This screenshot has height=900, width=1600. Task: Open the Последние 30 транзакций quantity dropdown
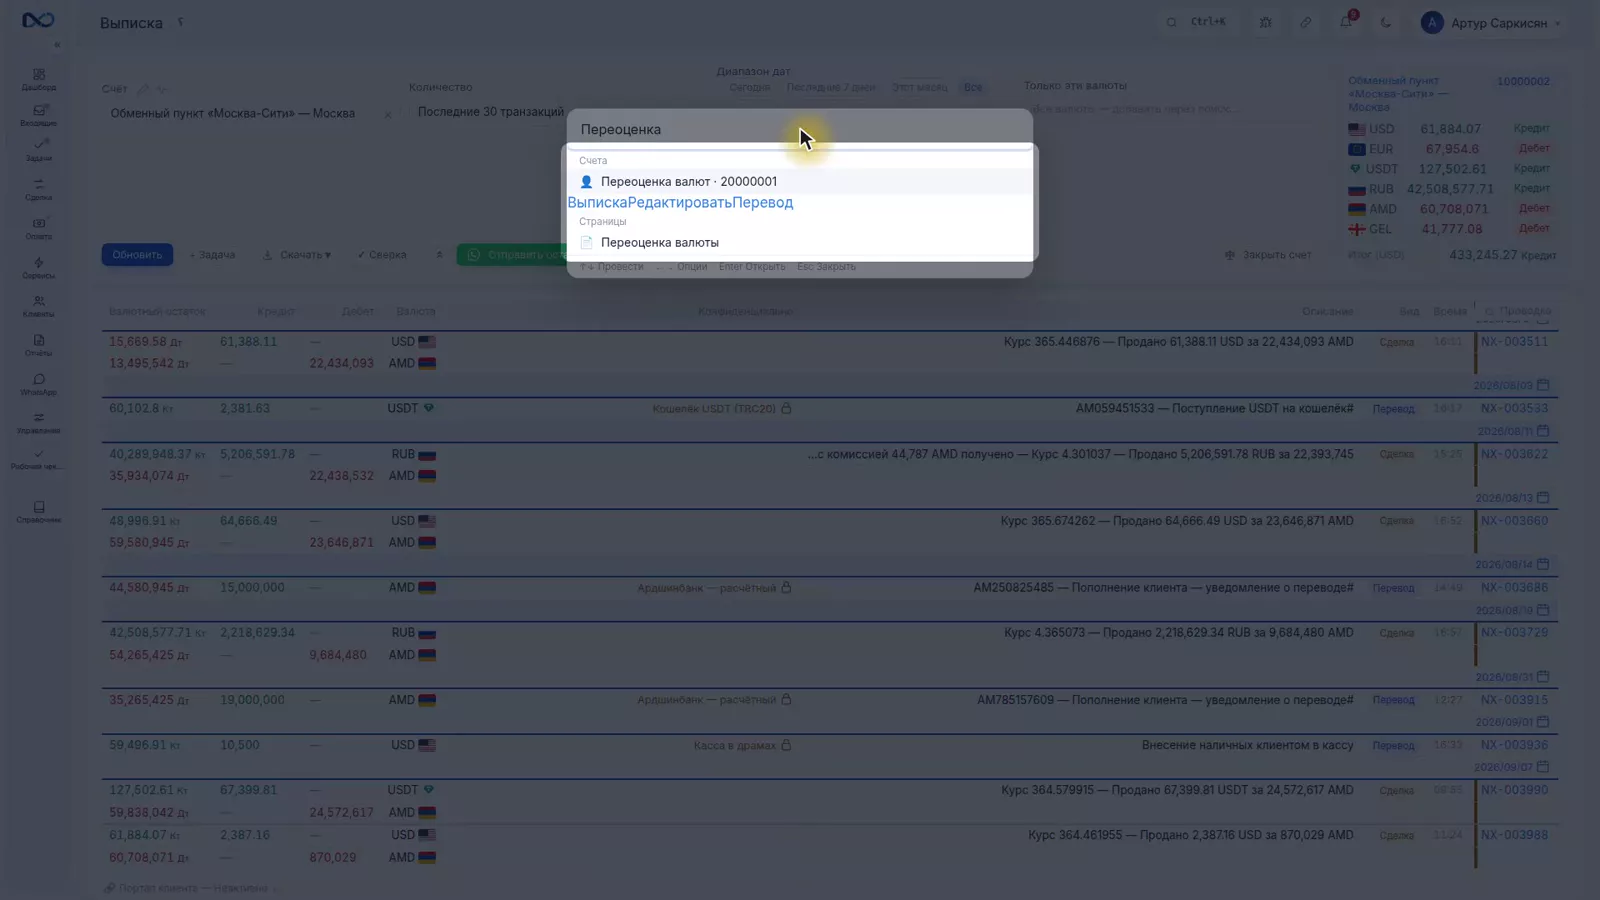pos(490,112)
